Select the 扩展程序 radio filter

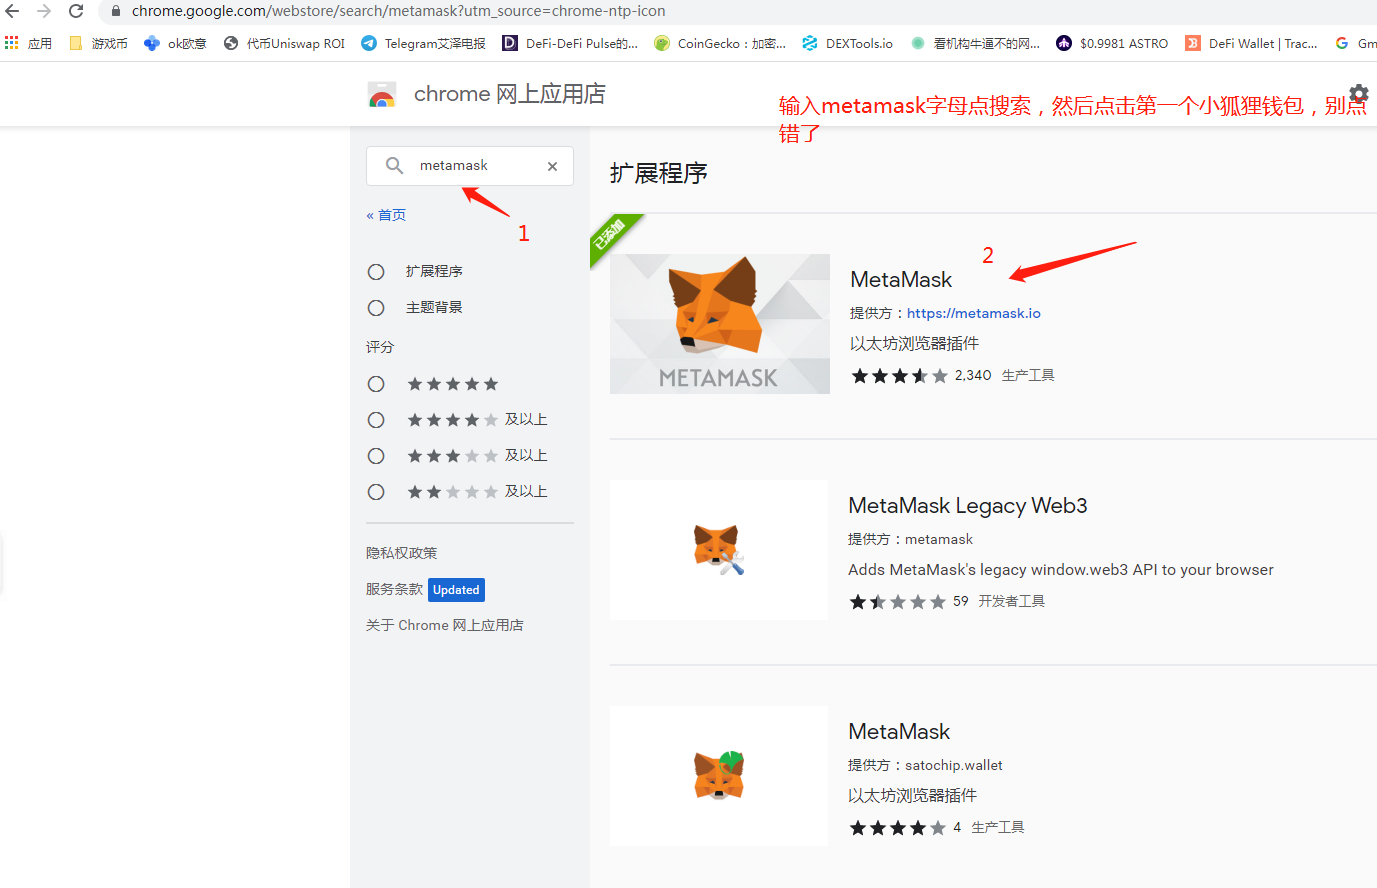coord(376,272)
